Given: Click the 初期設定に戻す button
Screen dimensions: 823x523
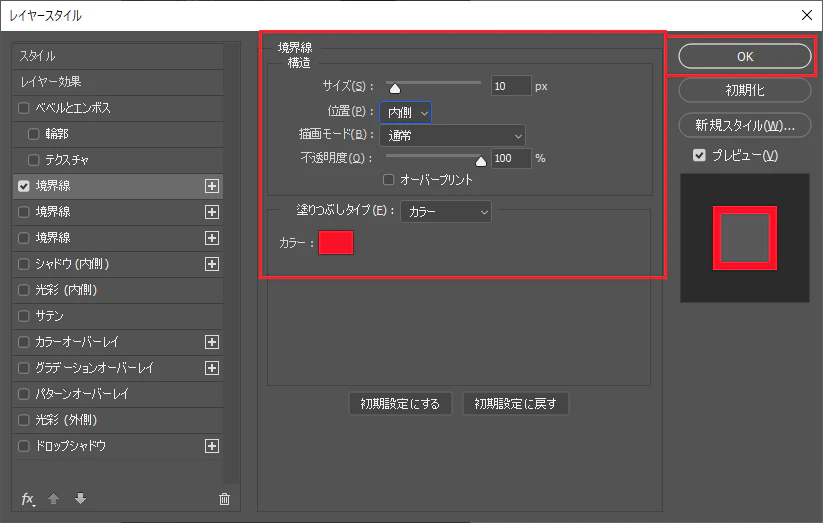Looking at the screenshot, I should coord(515,404).
